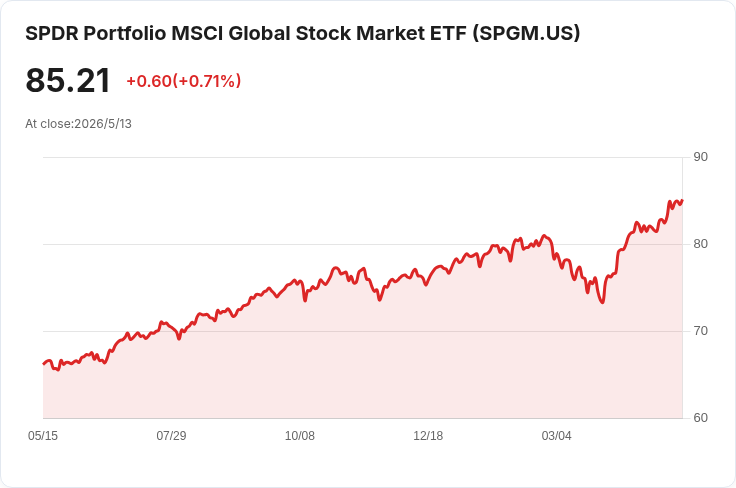Screen dimensions: 736x488
Task: Select the 12/18 date axis label
Action: (x=428, y=435)
